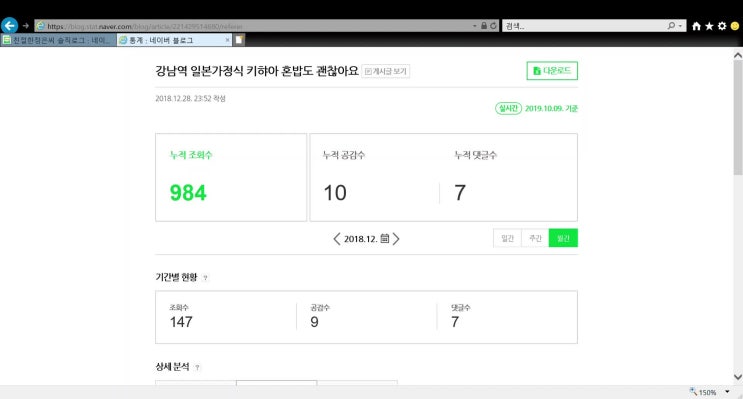Go to home page via house icon

pos(696,26)
